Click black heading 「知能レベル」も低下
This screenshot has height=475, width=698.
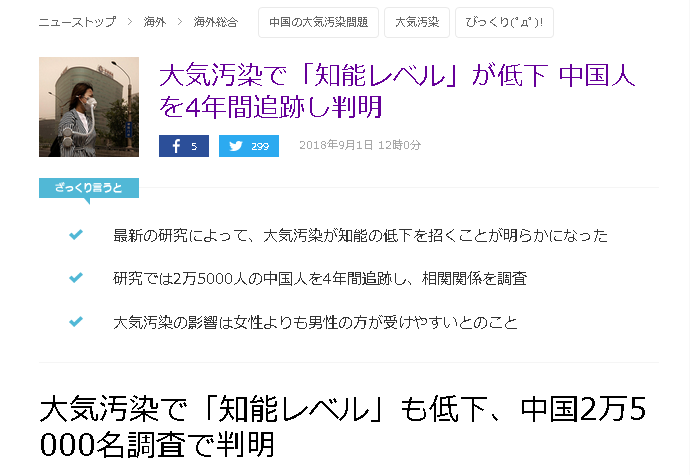(343, 426)
